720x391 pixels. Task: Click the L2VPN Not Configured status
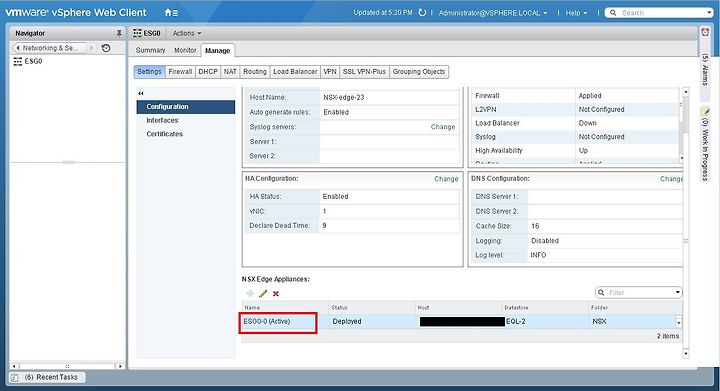point(601,109)
